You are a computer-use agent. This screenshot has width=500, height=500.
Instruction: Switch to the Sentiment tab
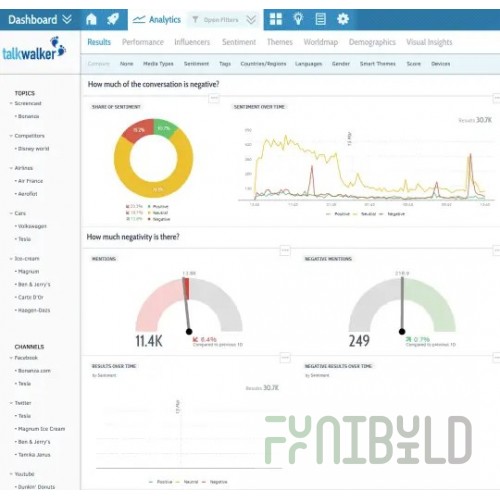pyautogui.click(x=239, y=42)
